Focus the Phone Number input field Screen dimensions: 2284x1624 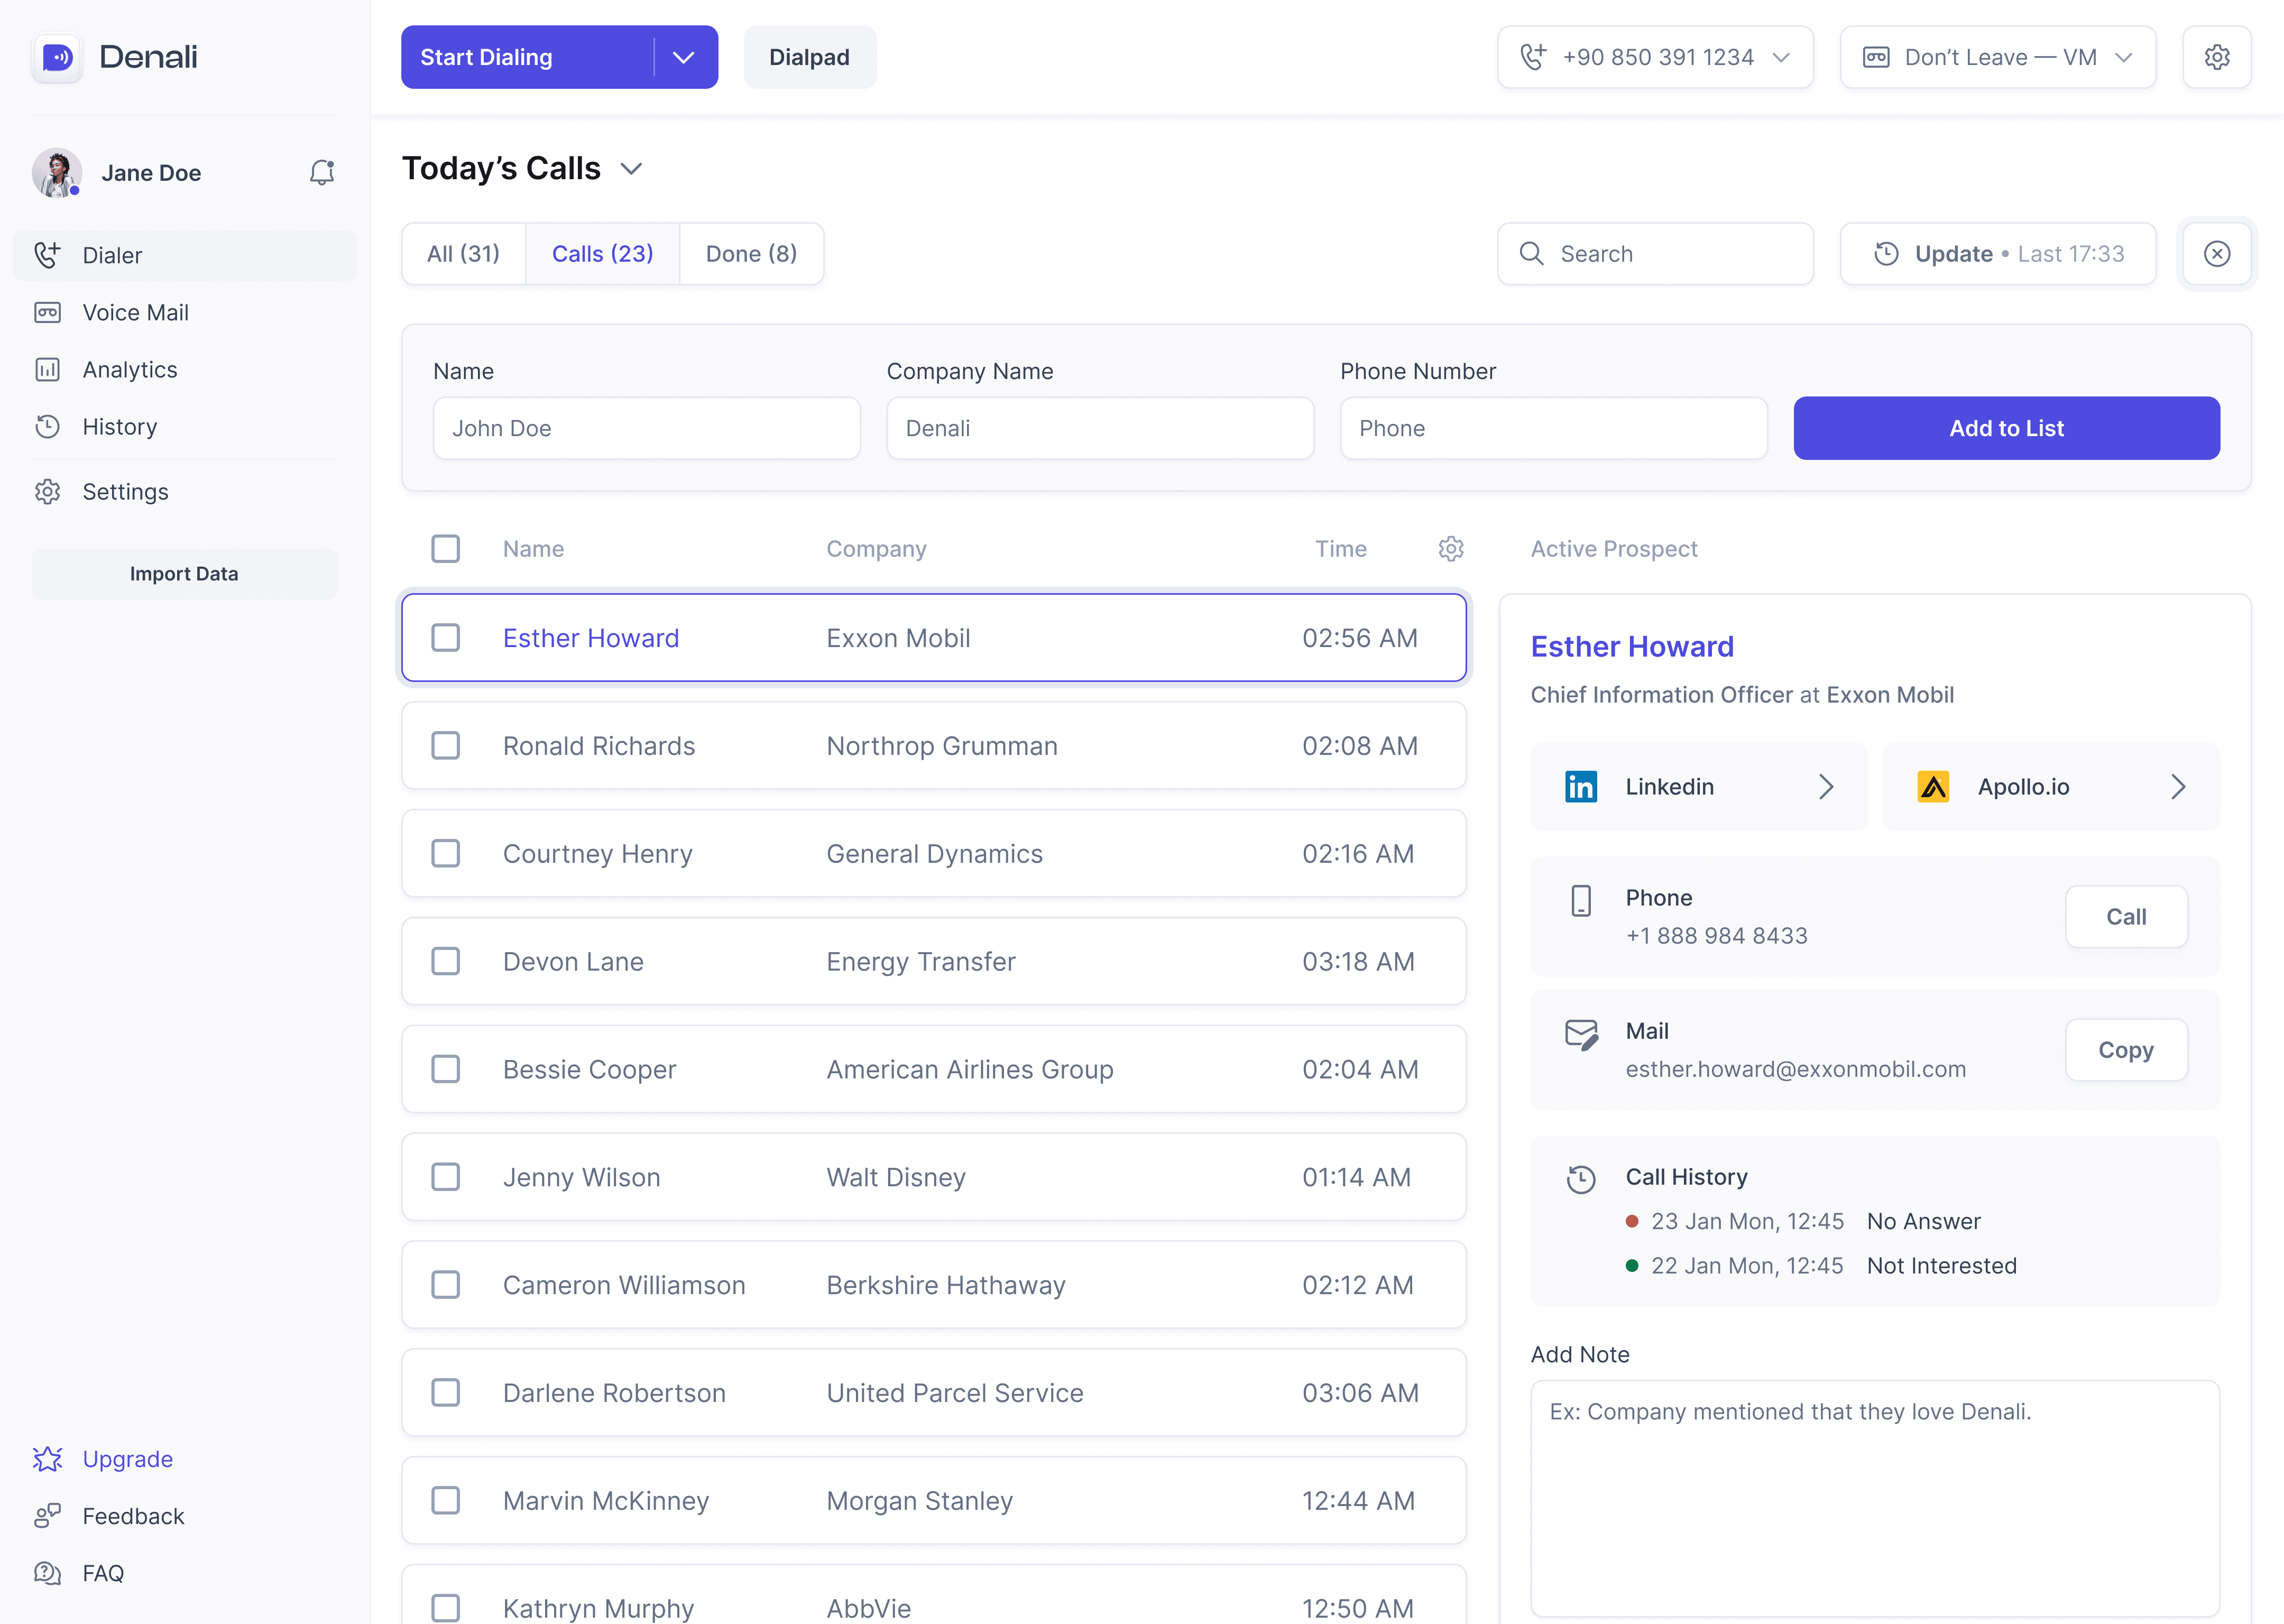tap(1554, 429)
